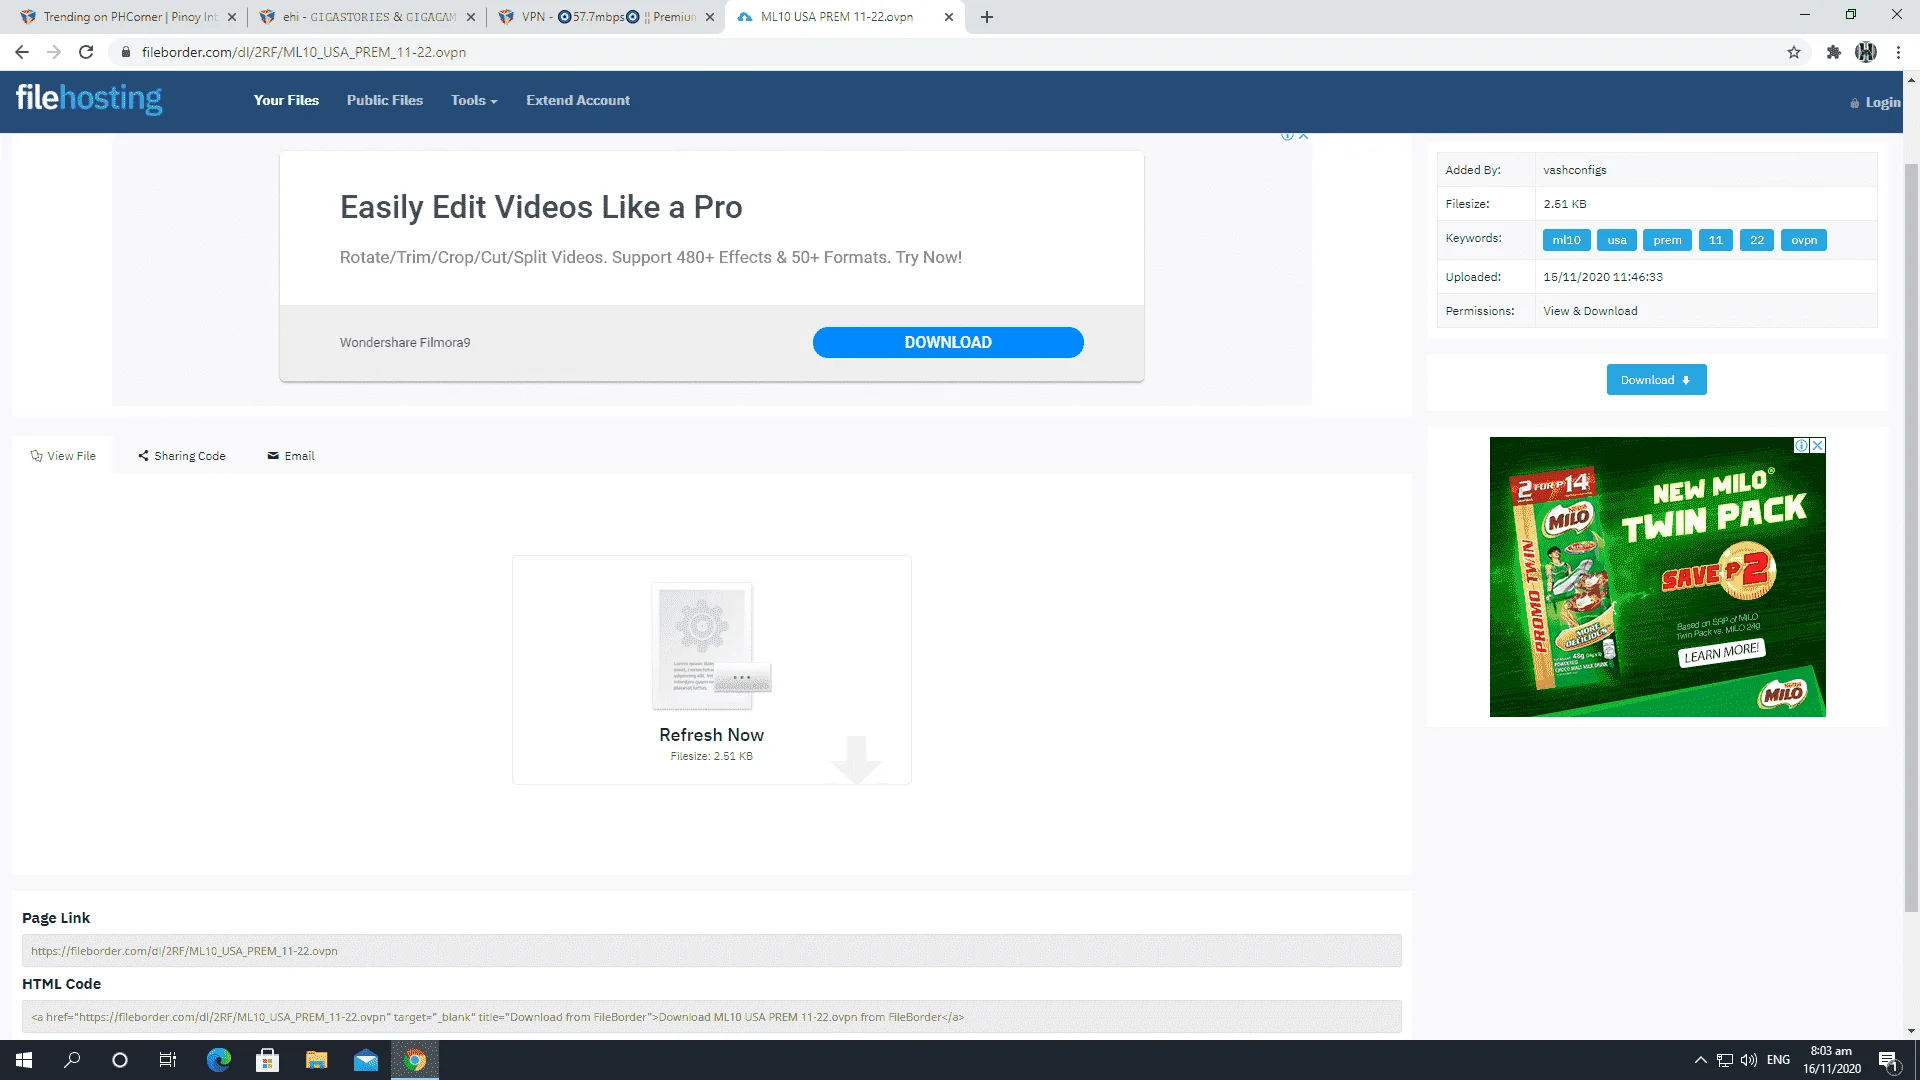
Task: Click the address bar URL
Action: point(304,52)
